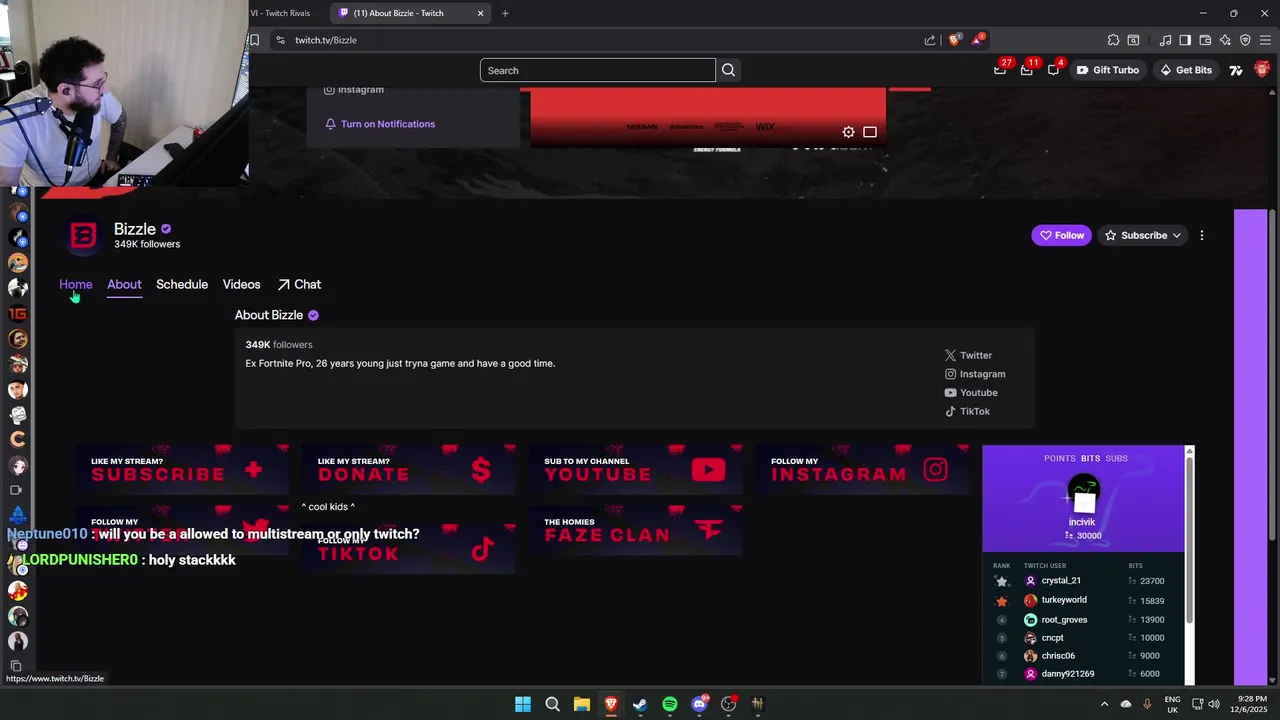Click danny921269 leaderboard row
Viewport: 1280px width, 720px height.
1084,674
